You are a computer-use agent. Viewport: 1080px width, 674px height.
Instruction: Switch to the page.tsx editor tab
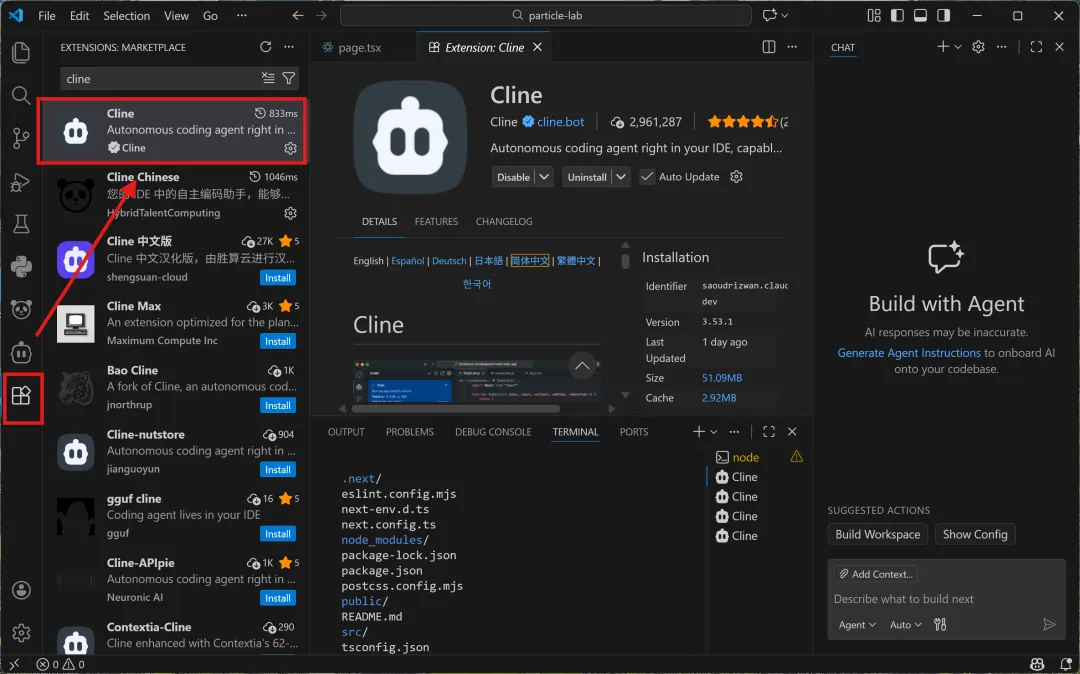(x=360, y=48)
